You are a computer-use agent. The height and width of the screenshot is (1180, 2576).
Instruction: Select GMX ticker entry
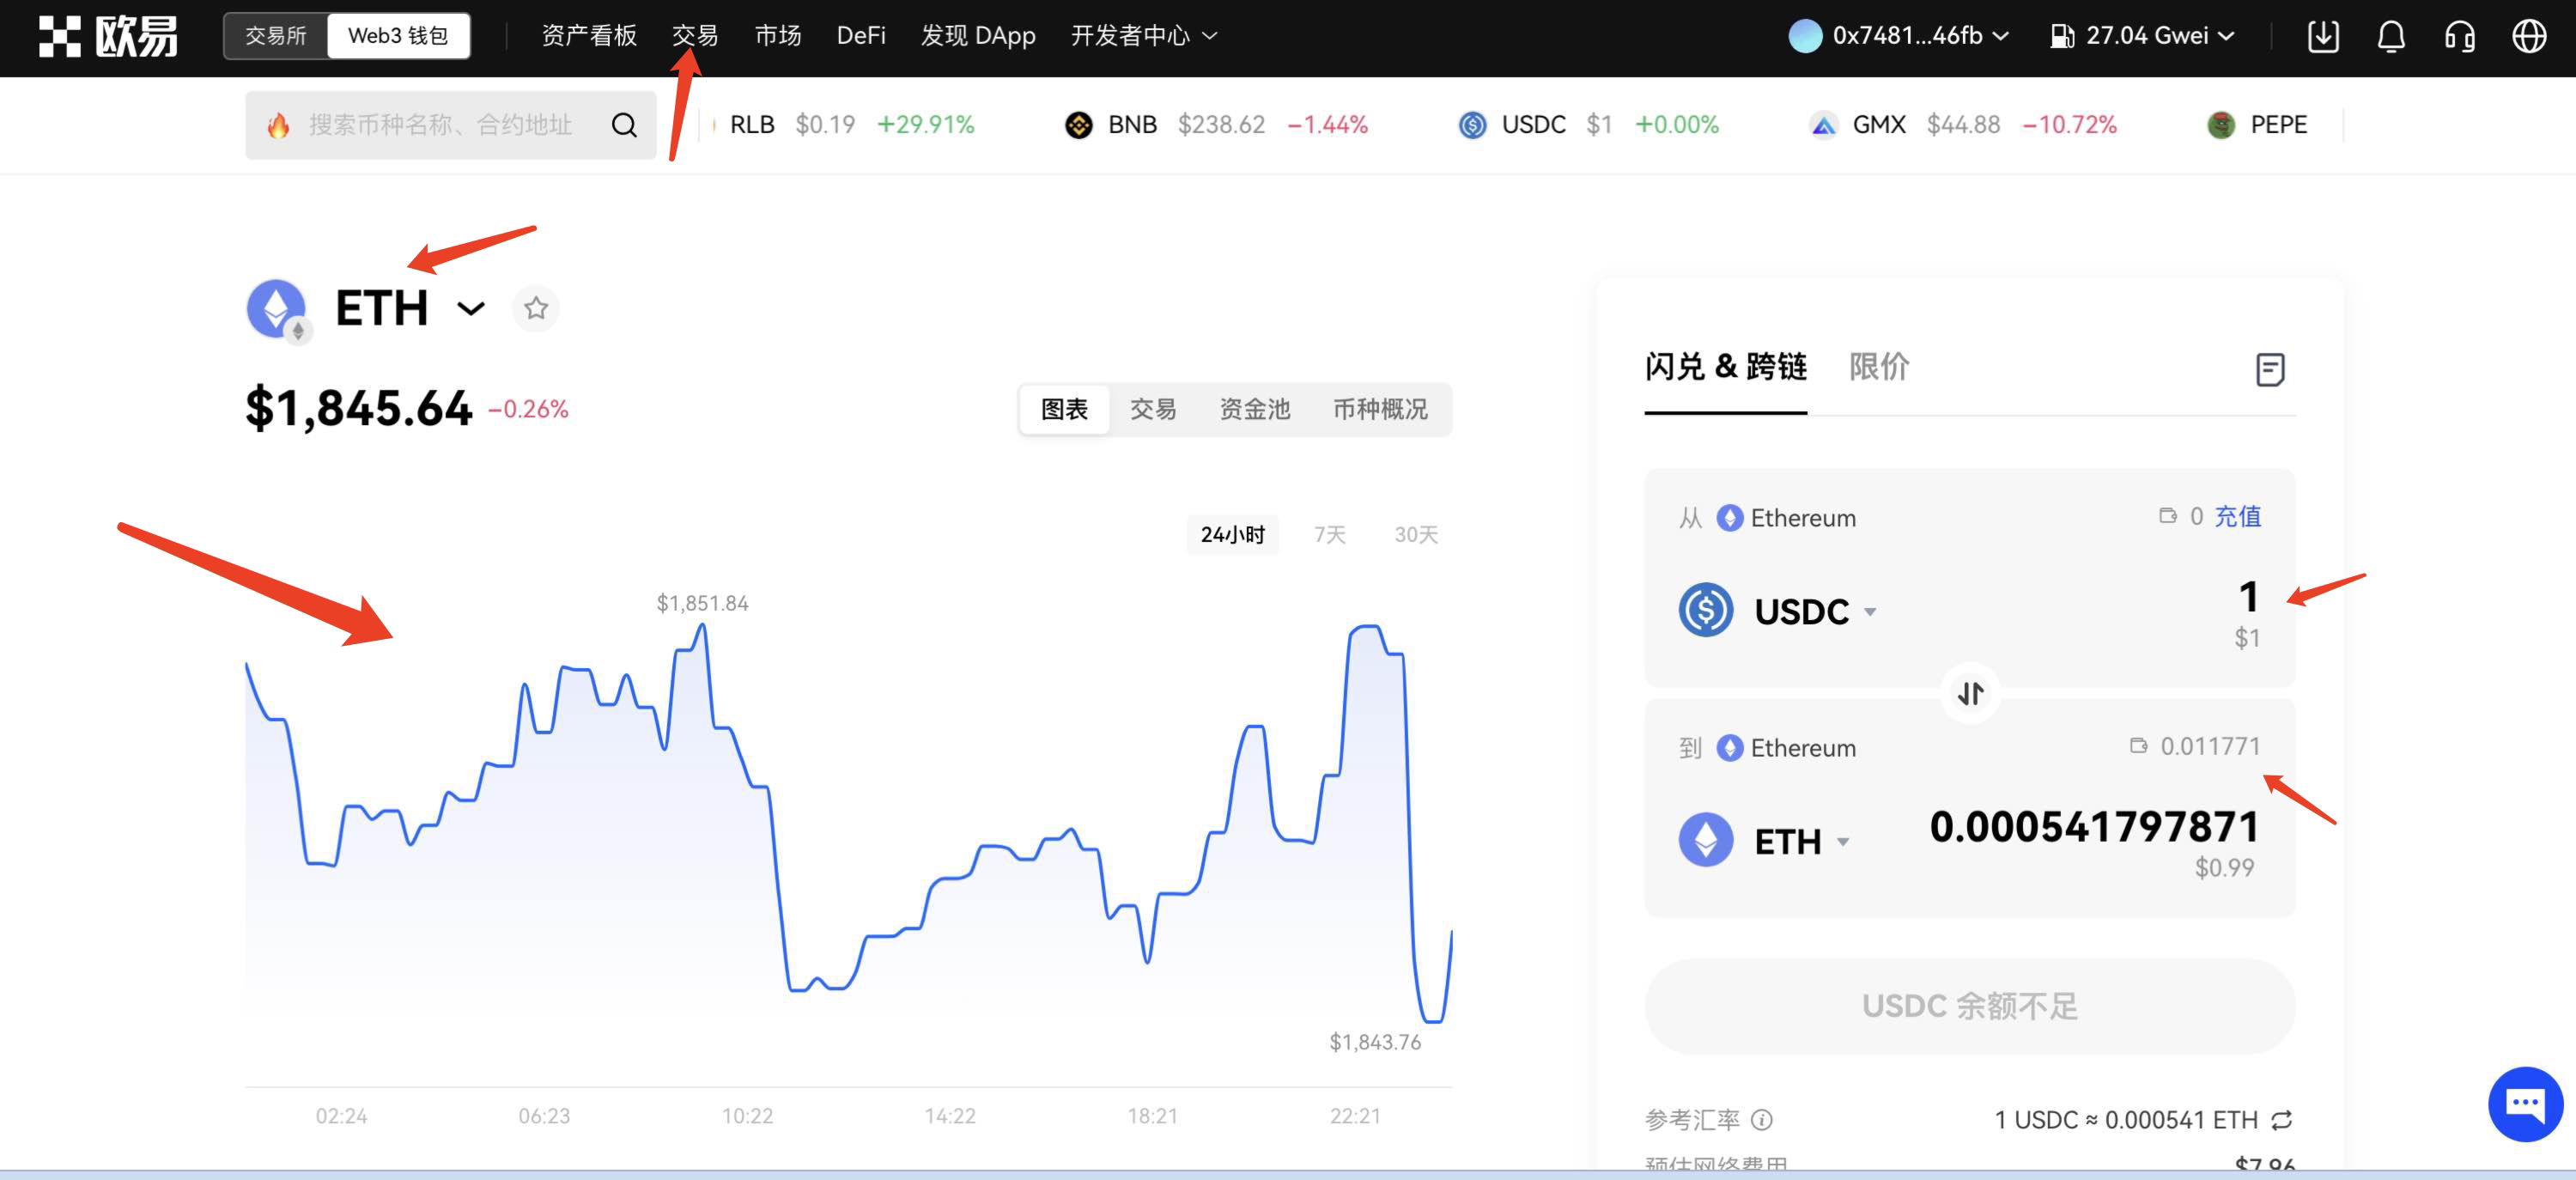tap(1963, 125)
